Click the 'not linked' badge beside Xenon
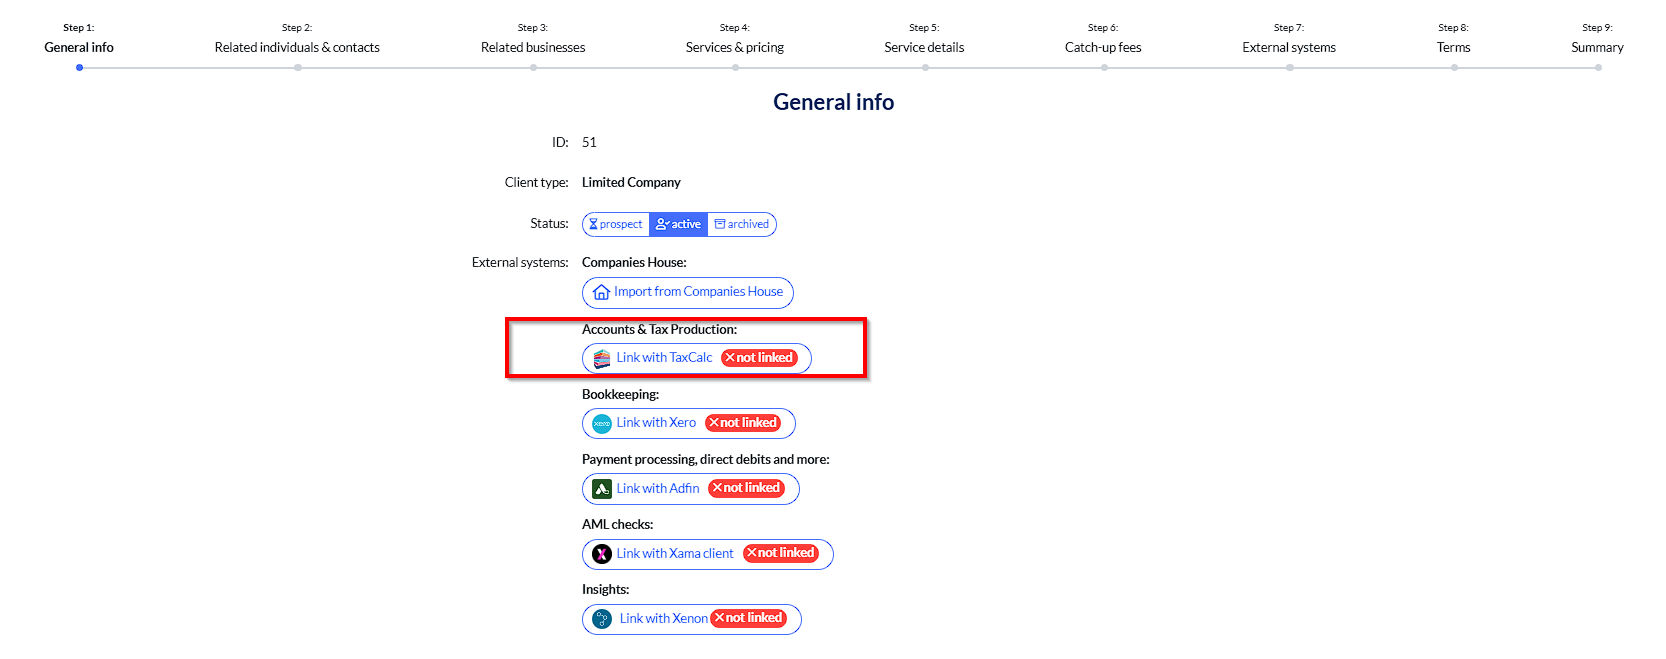1666x659 pixels. coord(749,619)
